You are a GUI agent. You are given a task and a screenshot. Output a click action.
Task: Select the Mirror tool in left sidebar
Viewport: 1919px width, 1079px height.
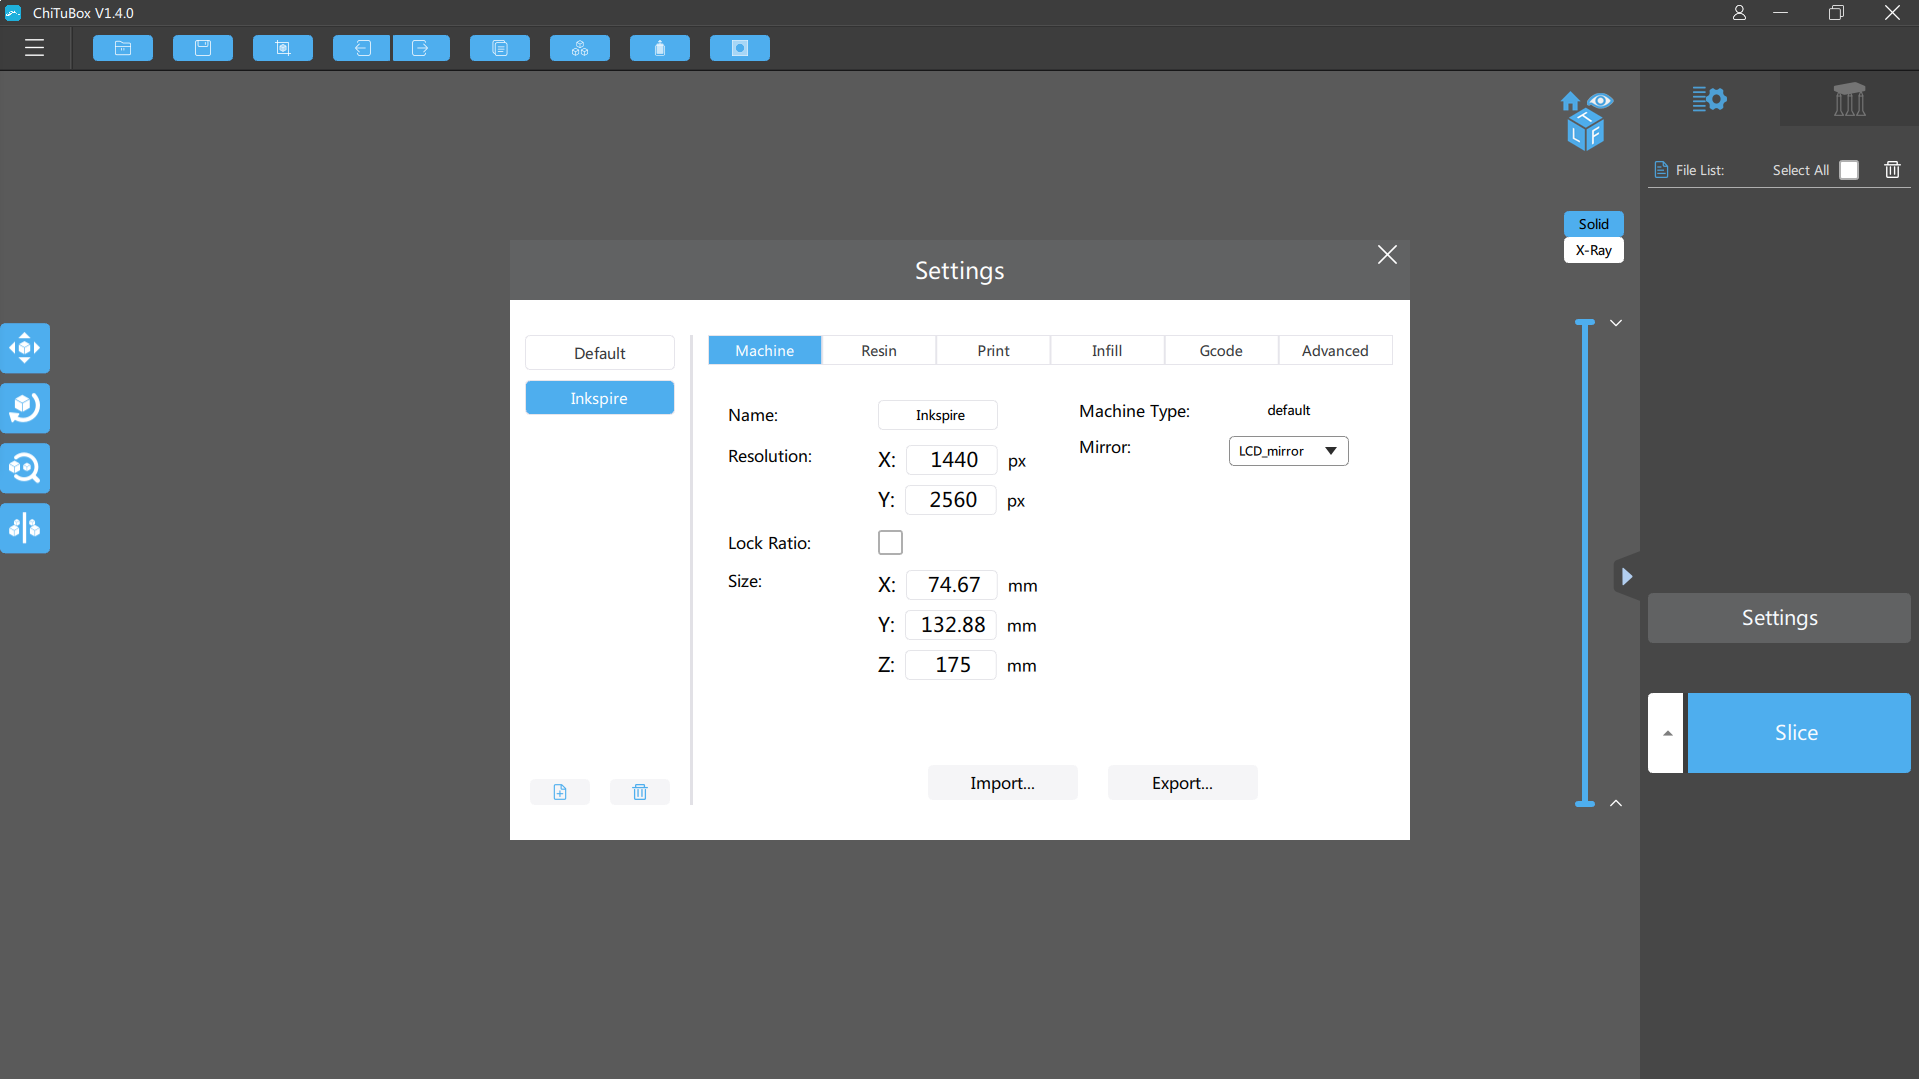click(x=25, y=528)
